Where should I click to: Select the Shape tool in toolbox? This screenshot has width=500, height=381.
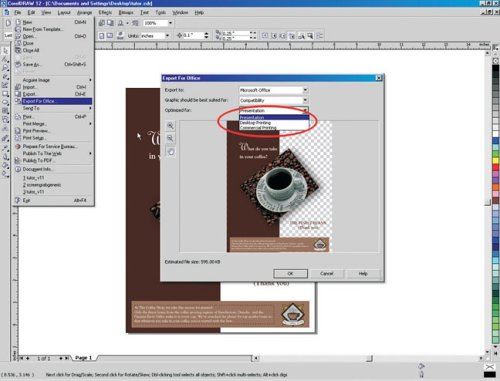click(x=5, y=59)
